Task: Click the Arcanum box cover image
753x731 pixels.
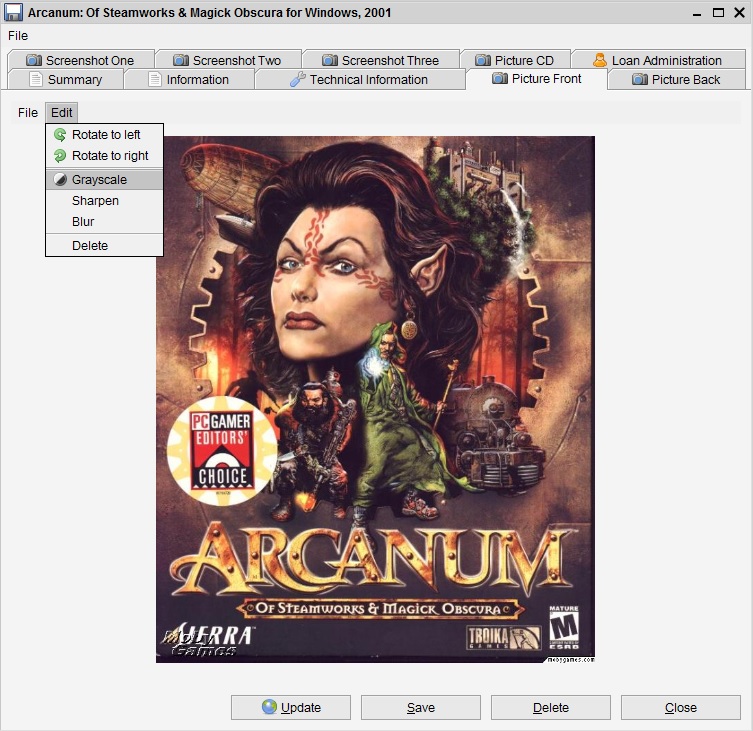Action: click(375, 399)
